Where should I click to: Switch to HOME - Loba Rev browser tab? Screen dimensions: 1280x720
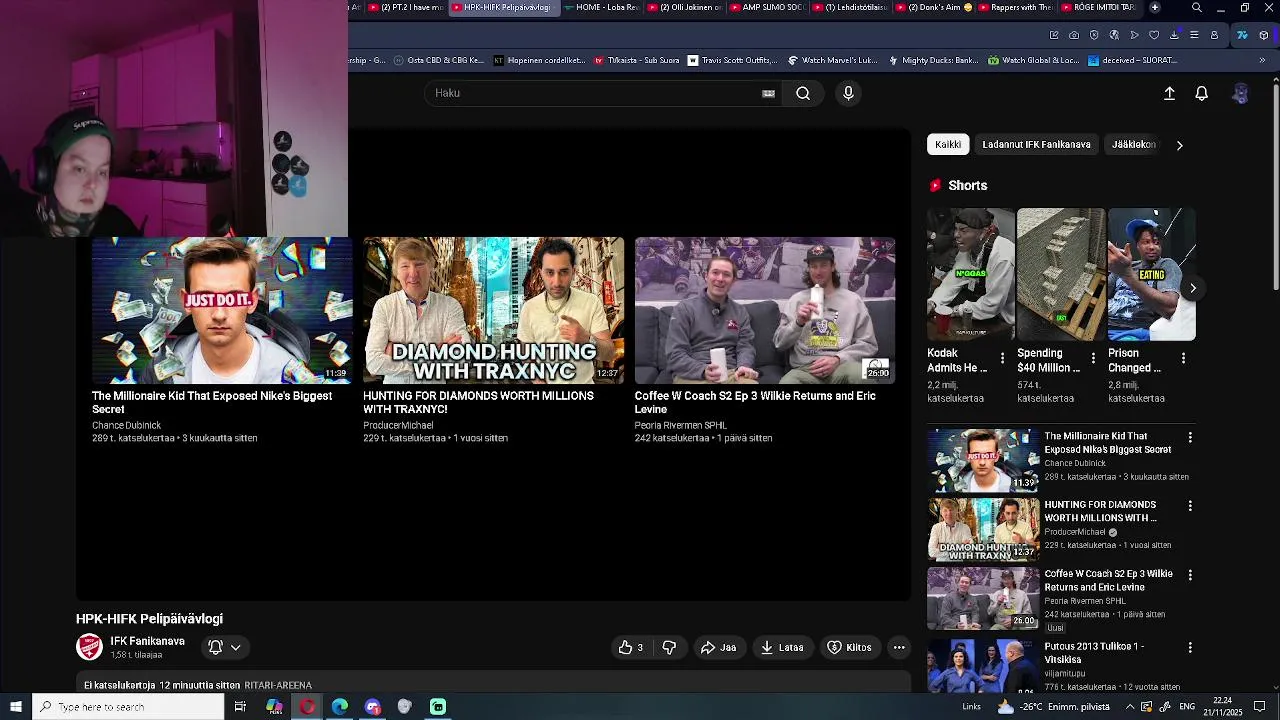(x=600, y=7)
